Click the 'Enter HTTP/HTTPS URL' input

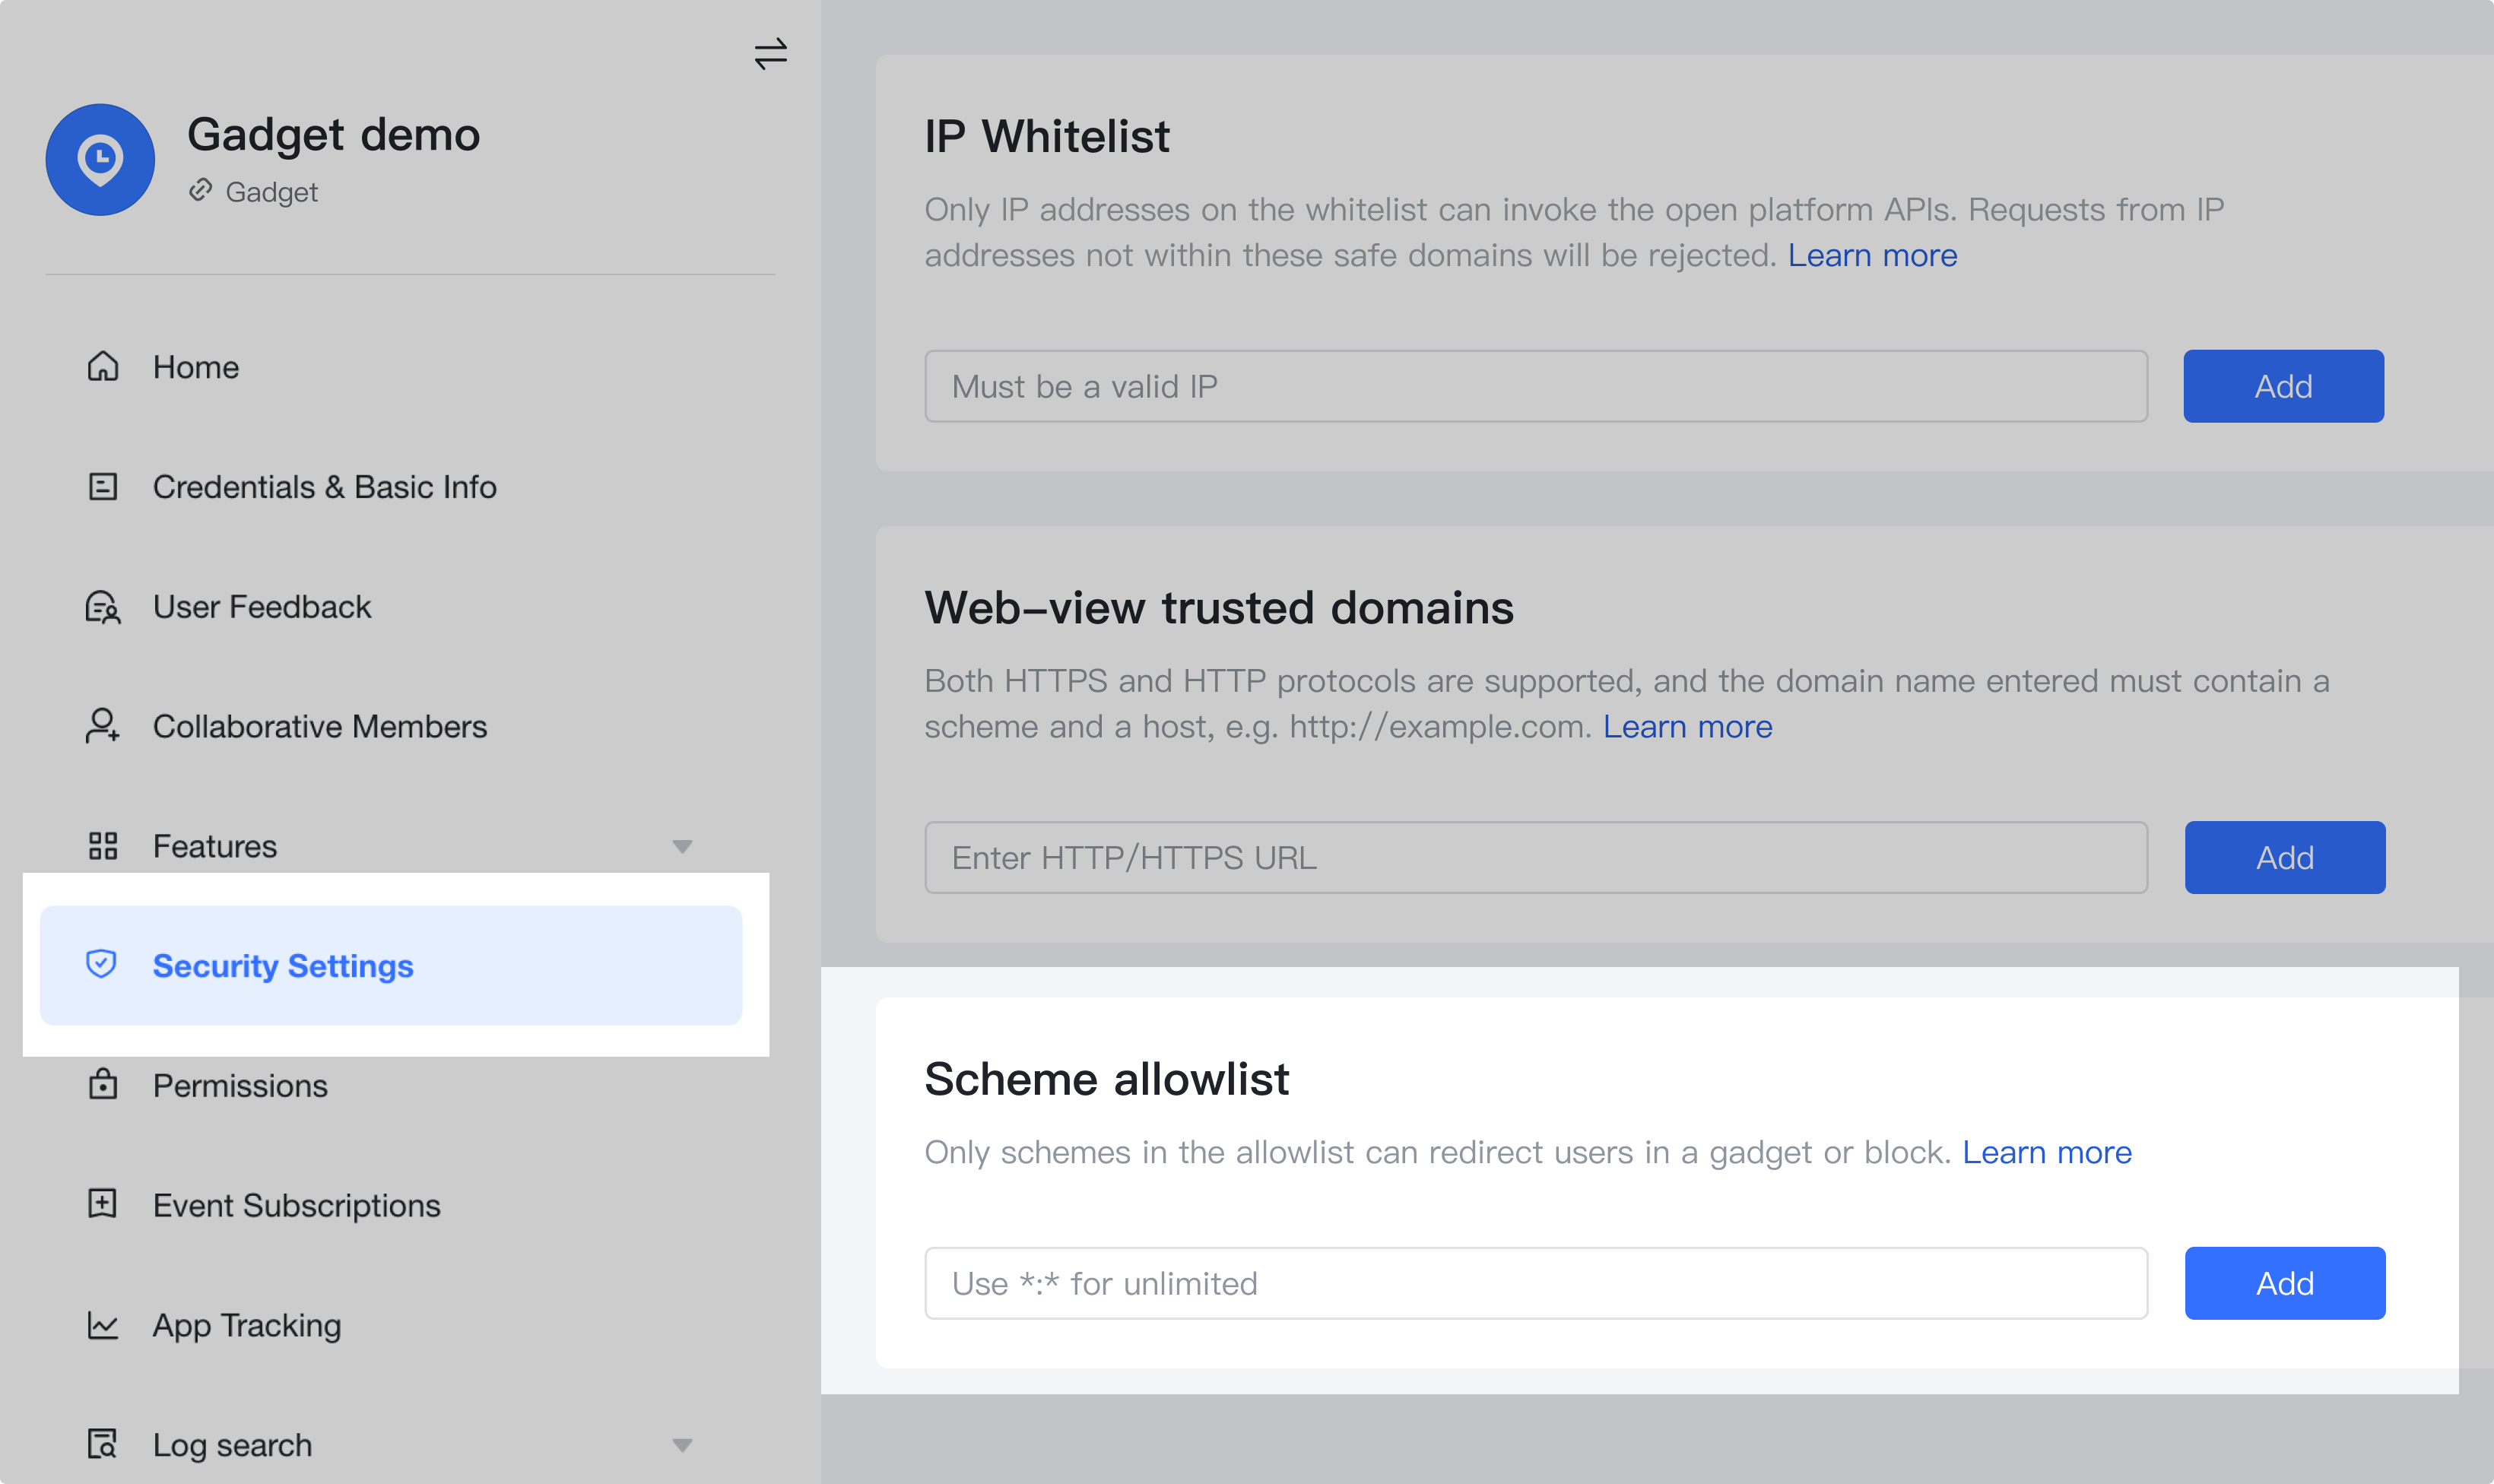(1535, 858)
